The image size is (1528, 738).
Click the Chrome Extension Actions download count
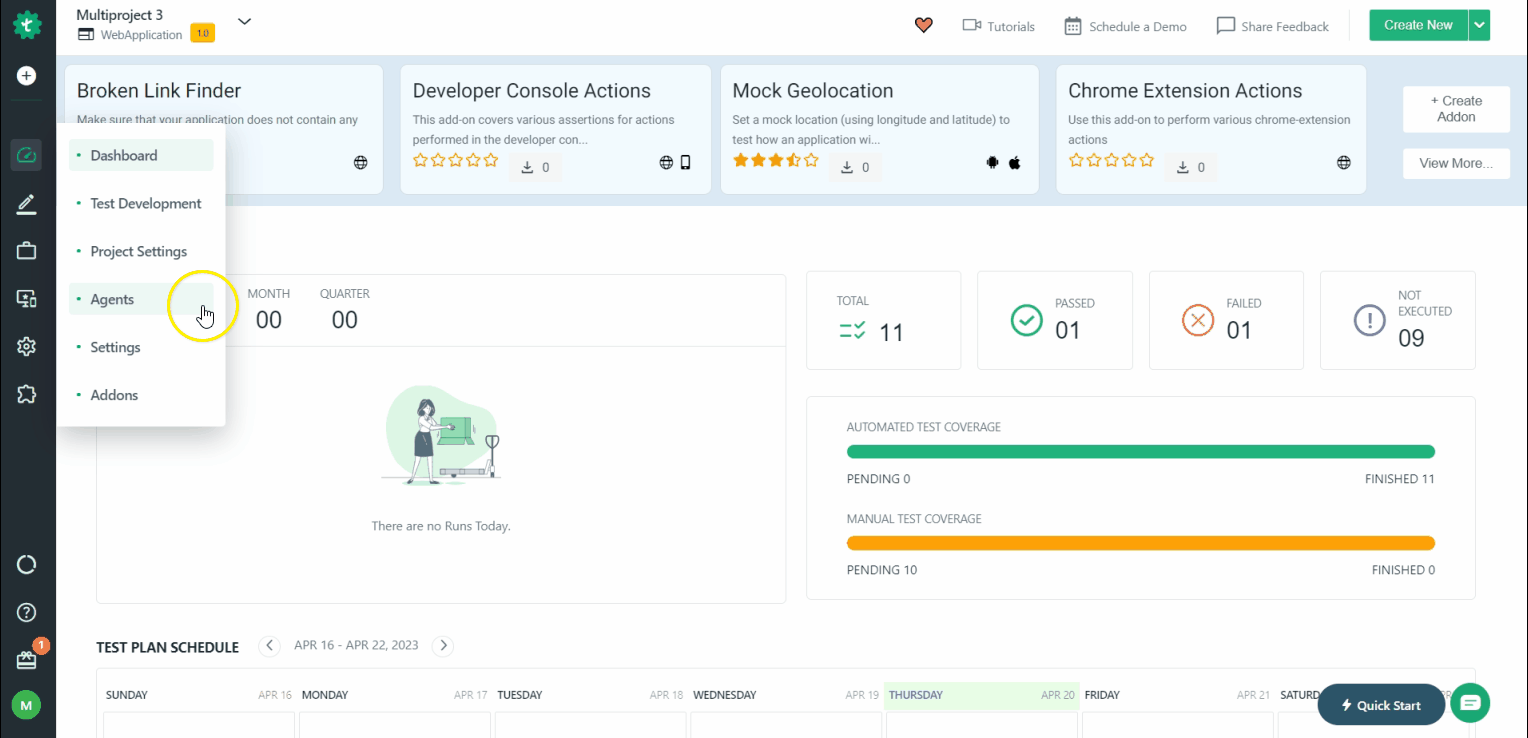point(1191,167)
